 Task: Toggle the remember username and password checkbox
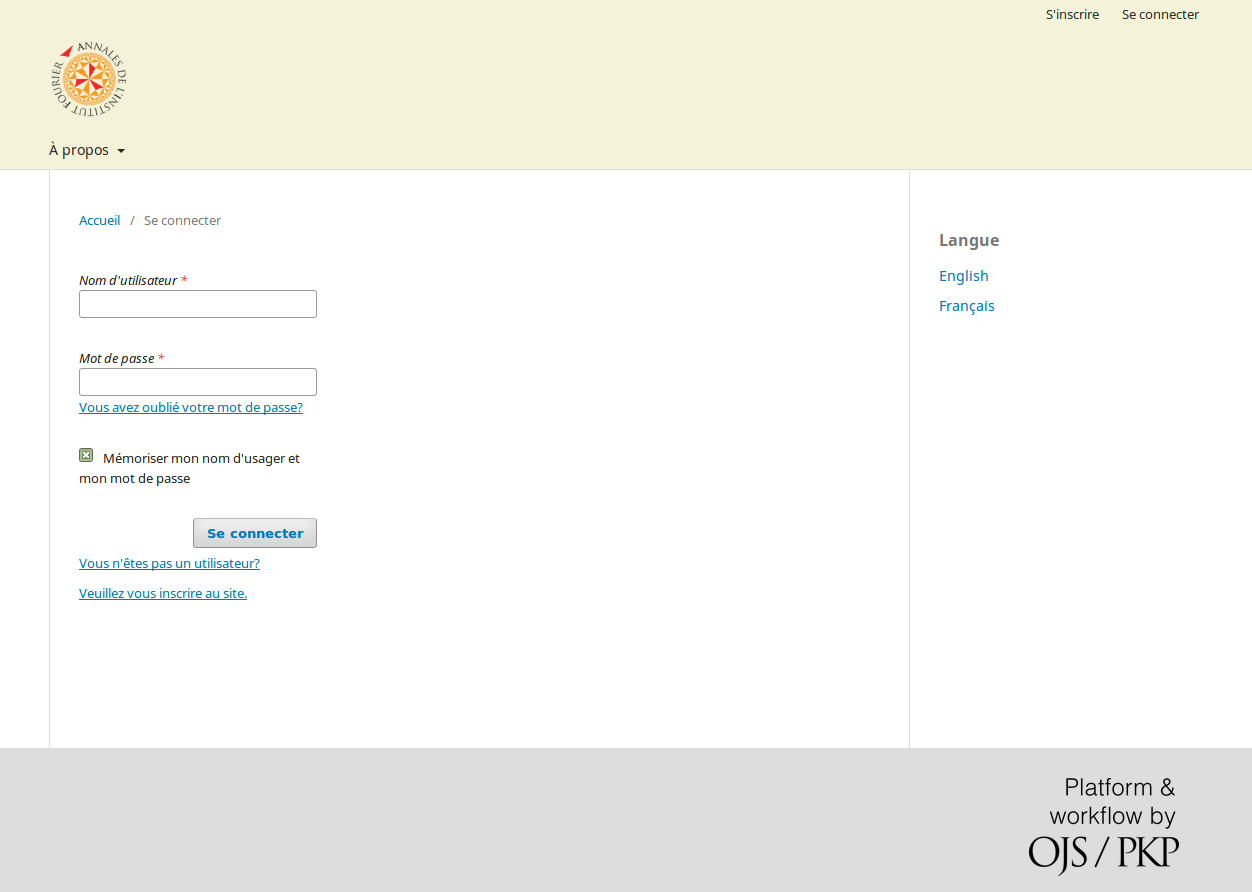(x=86, y=456)
